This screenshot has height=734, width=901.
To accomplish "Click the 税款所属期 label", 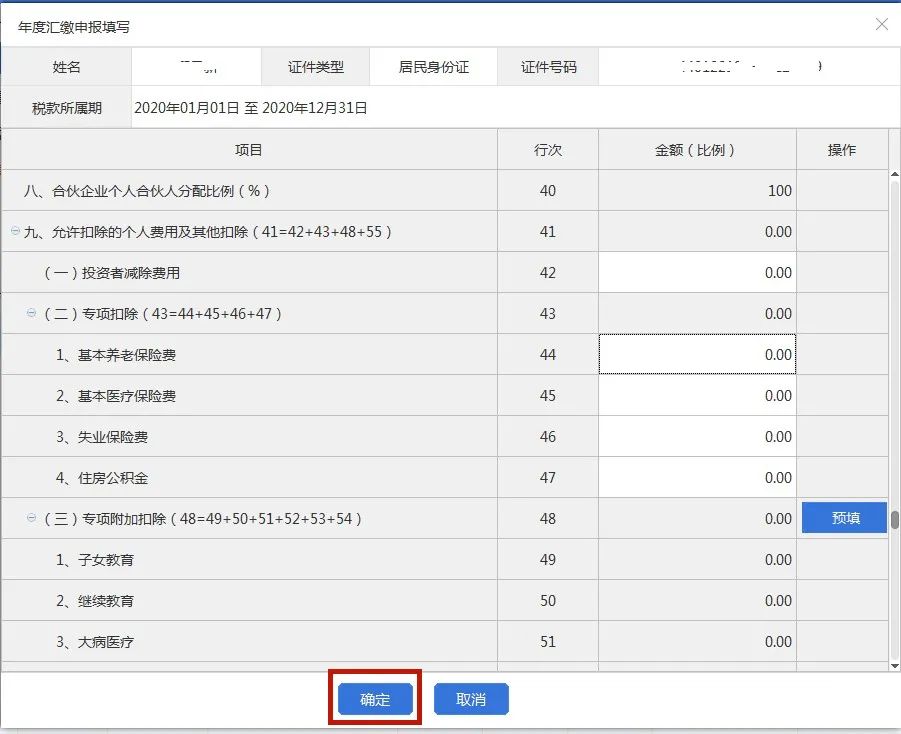I will (x=67, y=108).
